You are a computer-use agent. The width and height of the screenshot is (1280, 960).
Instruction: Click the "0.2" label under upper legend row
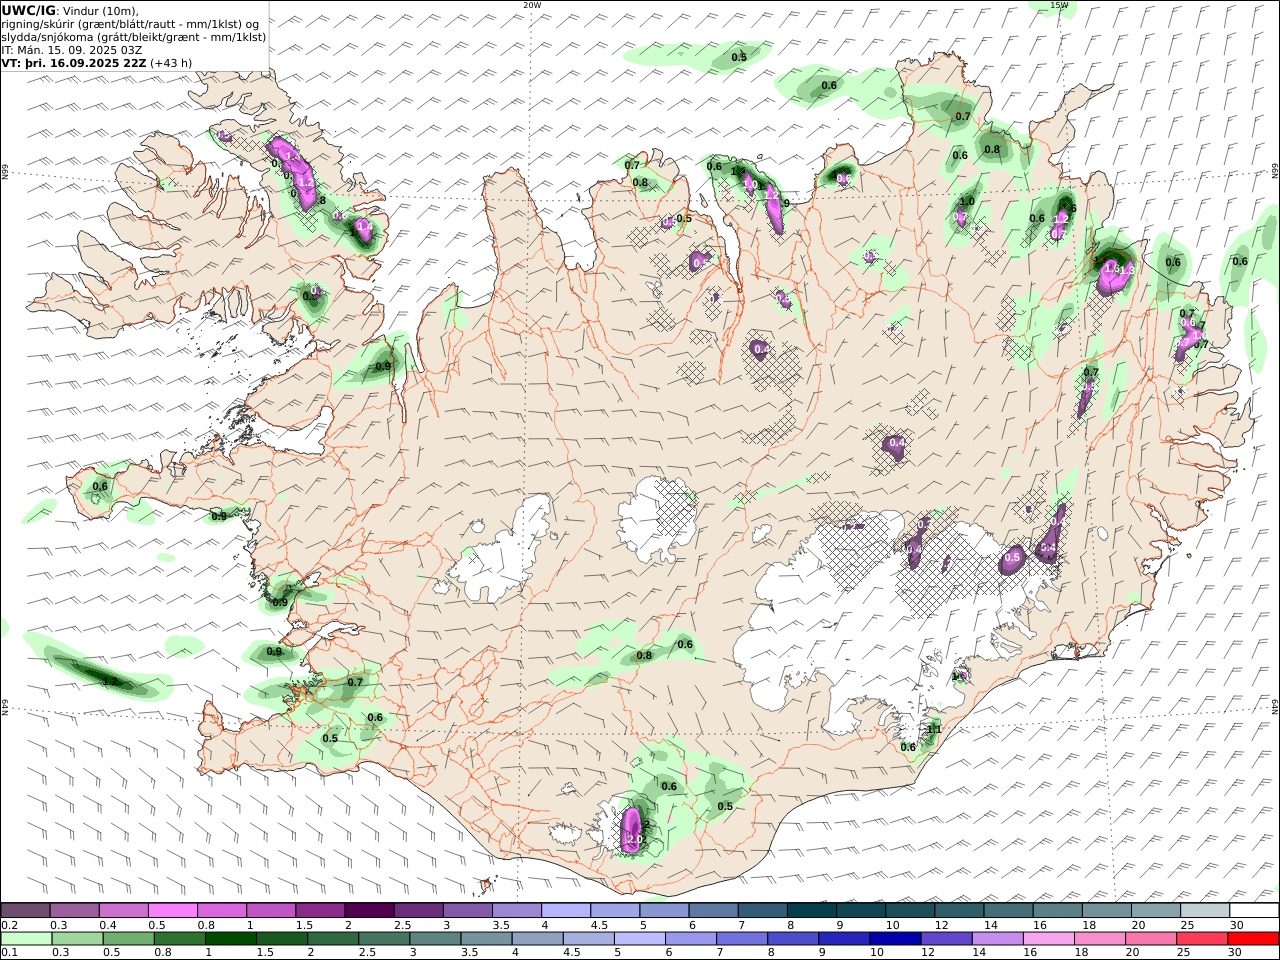[9, 925]
